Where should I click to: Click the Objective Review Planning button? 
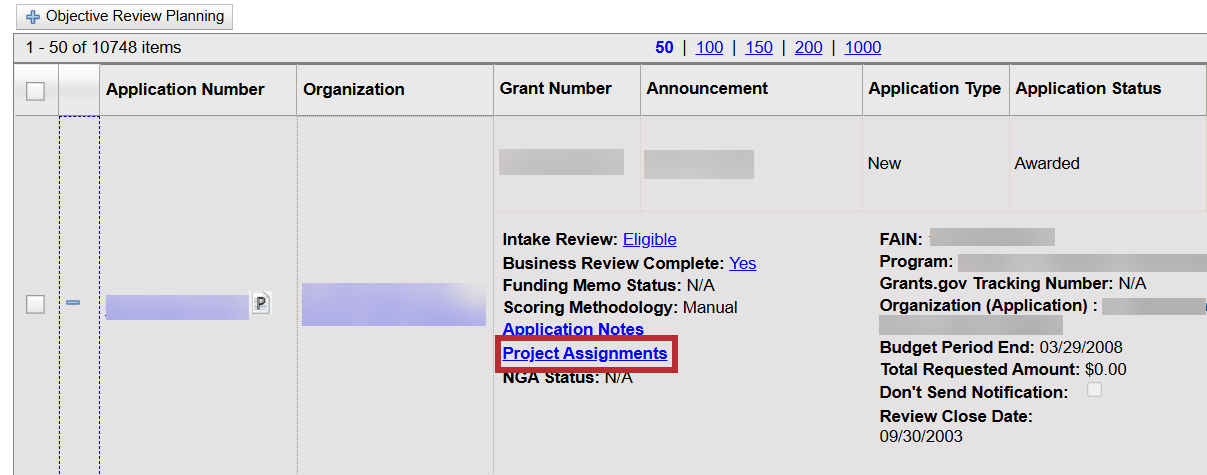125,17
